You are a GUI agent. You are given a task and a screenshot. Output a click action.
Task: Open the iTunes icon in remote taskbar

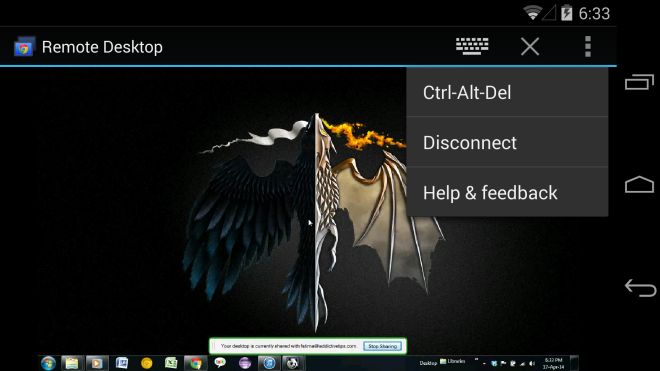(269, 363)
